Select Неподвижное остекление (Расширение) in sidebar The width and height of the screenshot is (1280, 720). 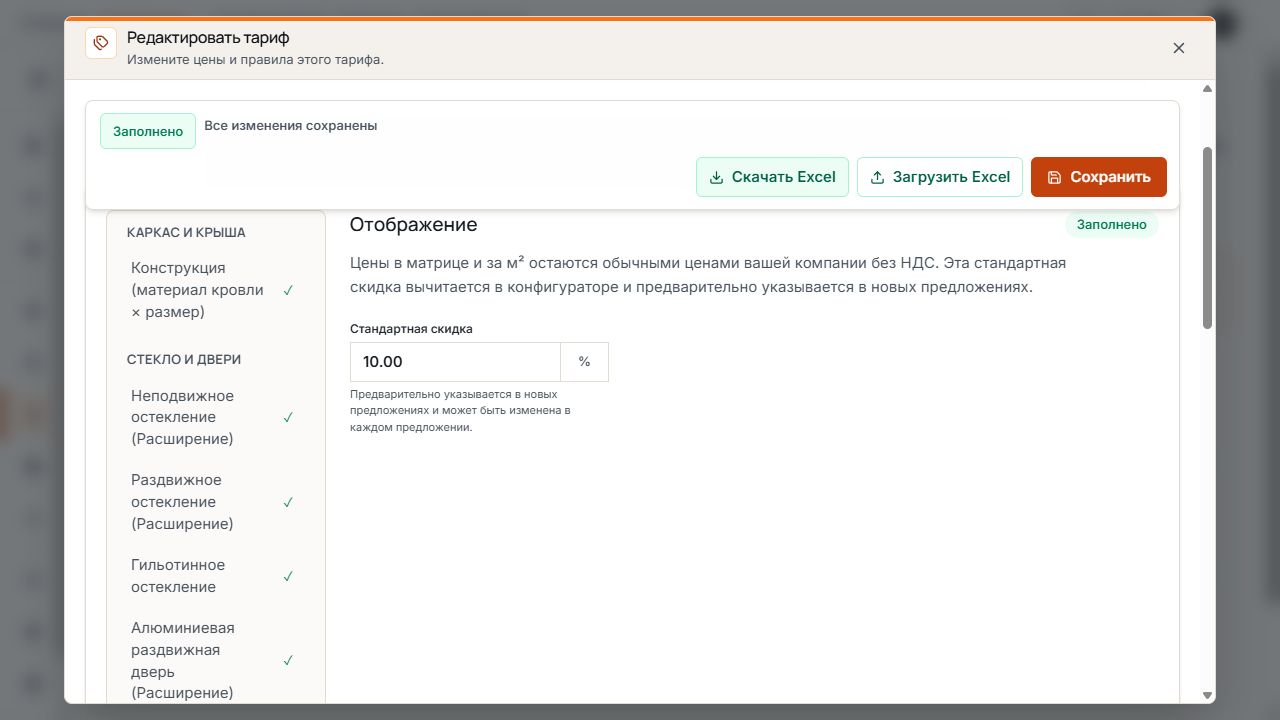[216, 417]
